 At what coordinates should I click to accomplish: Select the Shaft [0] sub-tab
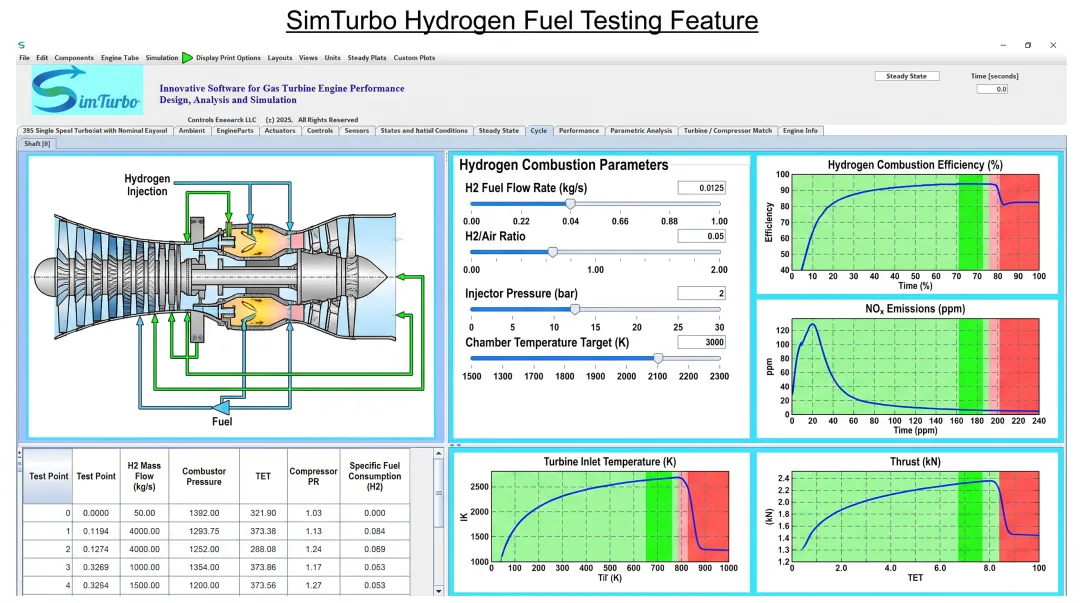[x=37, y=144]
